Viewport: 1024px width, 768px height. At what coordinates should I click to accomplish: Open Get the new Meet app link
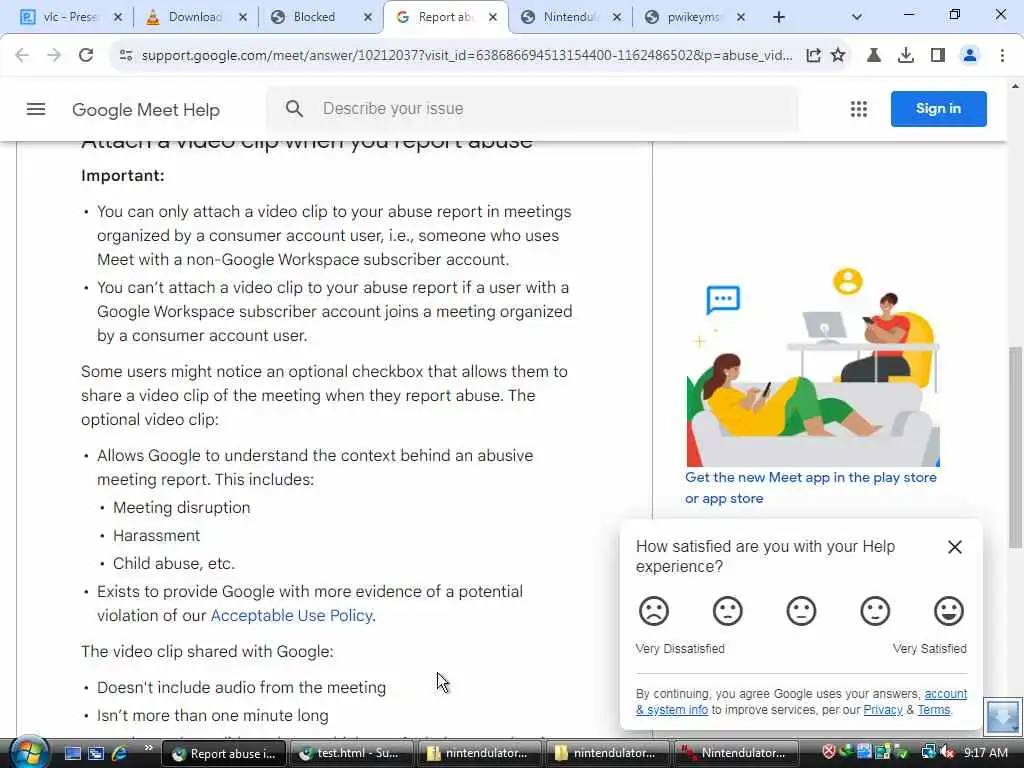click(810, 488)
